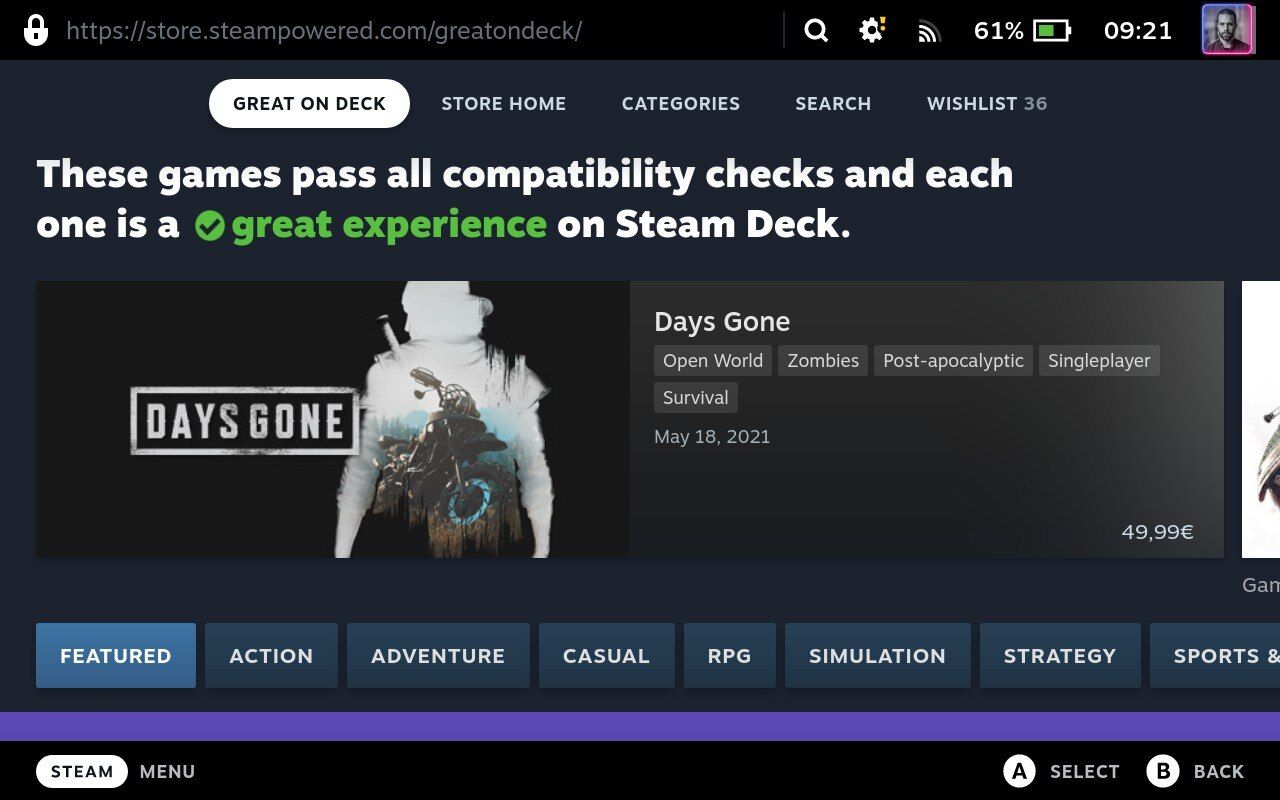This screenshot has width=1280, height=800.
Task: Select the Action genre filter
Action: pos(271,656)
